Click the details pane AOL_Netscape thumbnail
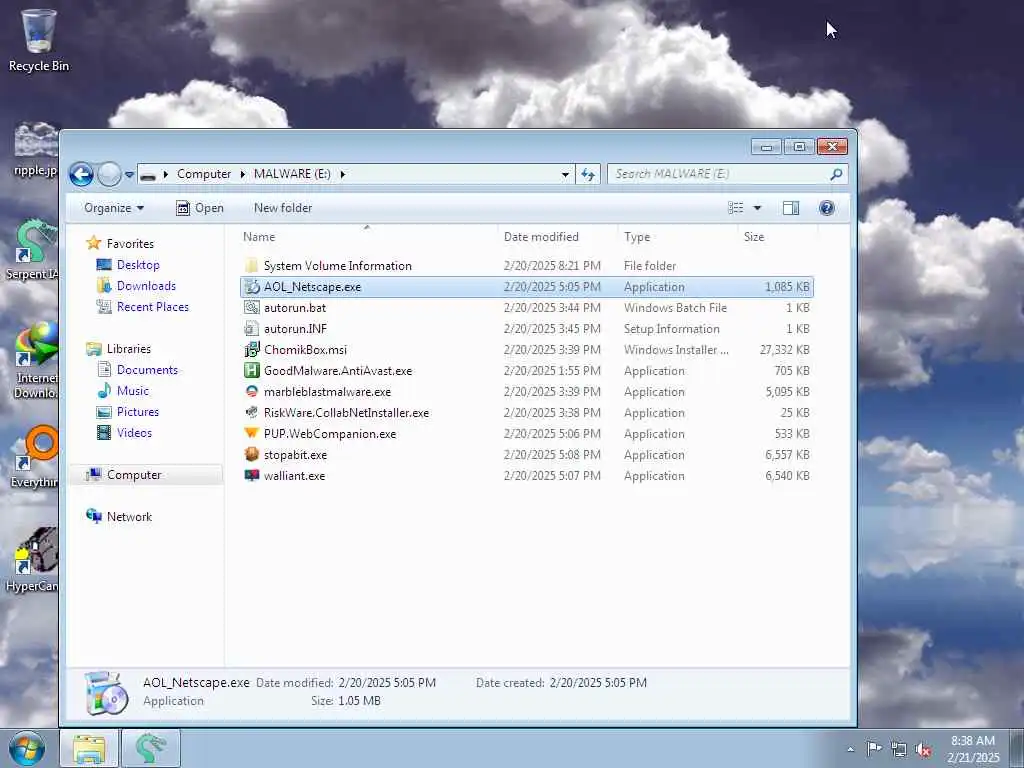1024x768 pixels. coord(106,693)
